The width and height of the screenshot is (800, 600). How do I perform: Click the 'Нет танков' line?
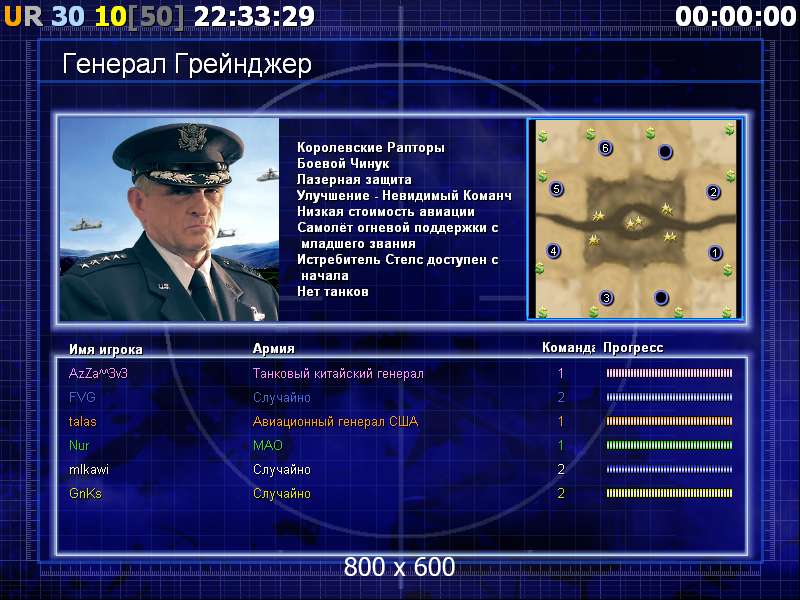pyautogui.click(x=333, y=292)
